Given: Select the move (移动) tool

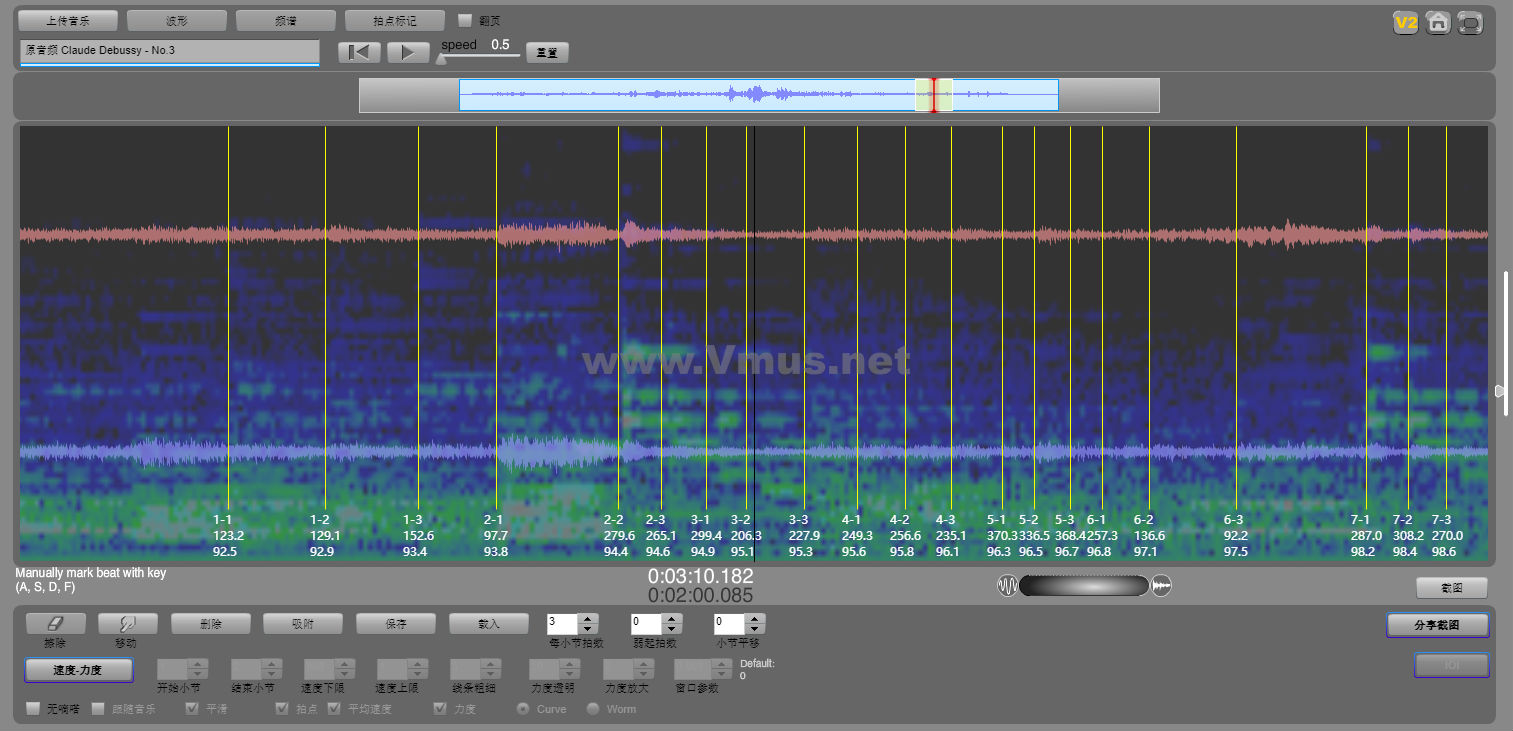Looking at the screenshot, I should point(127,624).
